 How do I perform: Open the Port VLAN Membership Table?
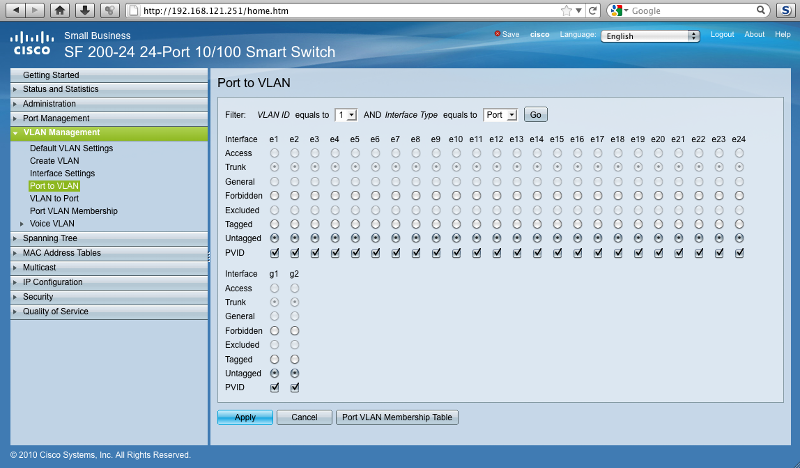coord(397,417)
